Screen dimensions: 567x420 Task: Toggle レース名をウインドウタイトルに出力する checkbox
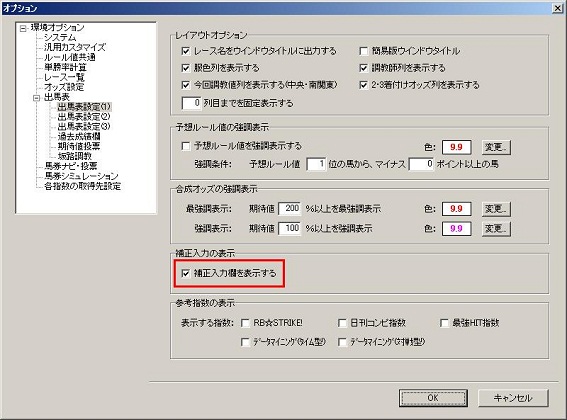(186, 51)
